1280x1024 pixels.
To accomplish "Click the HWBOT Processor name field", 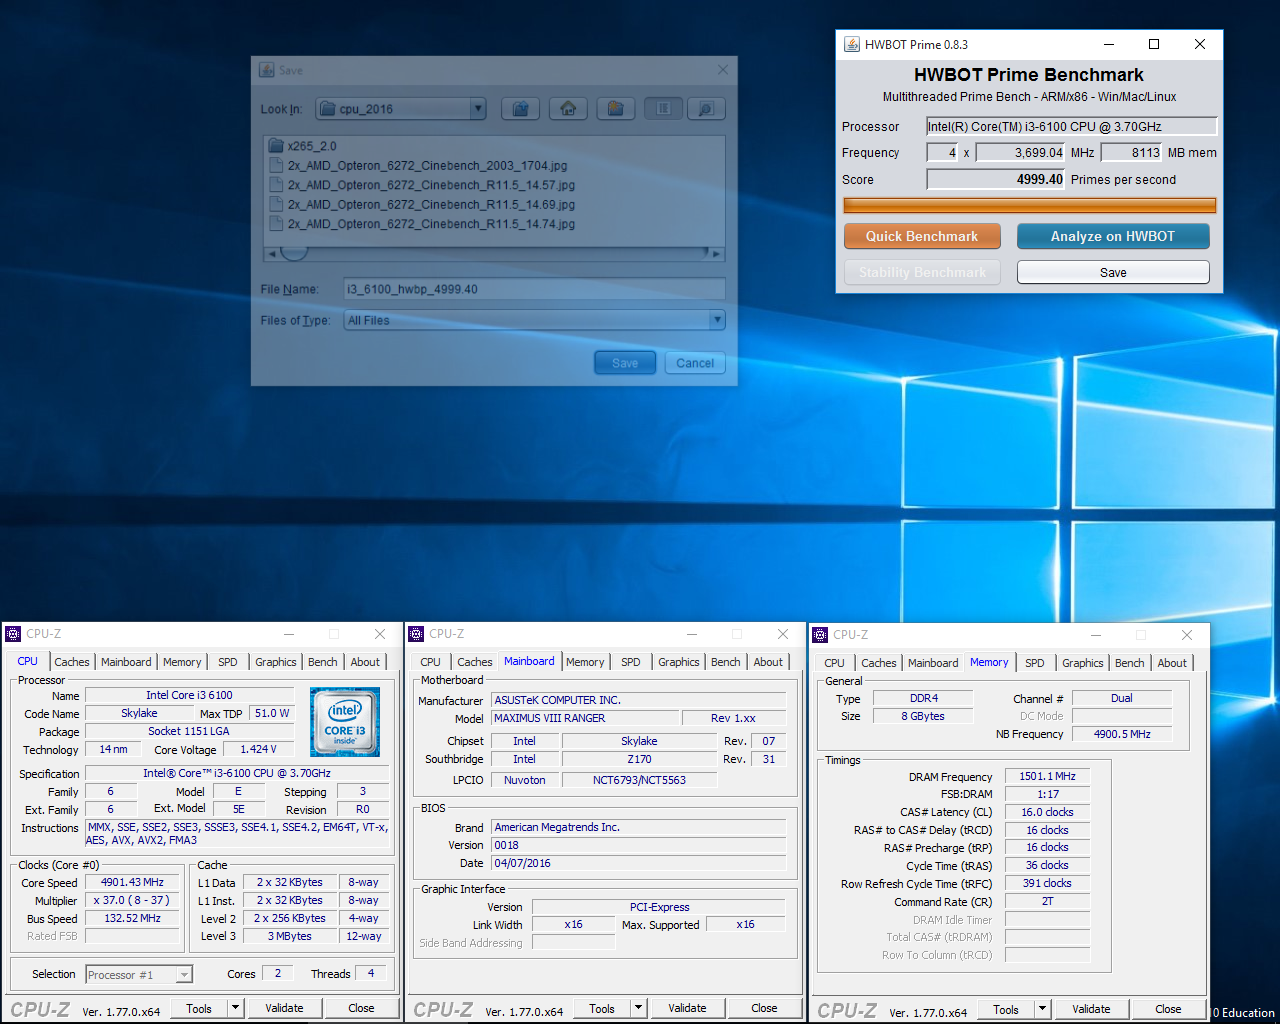I will point(1071,126).
